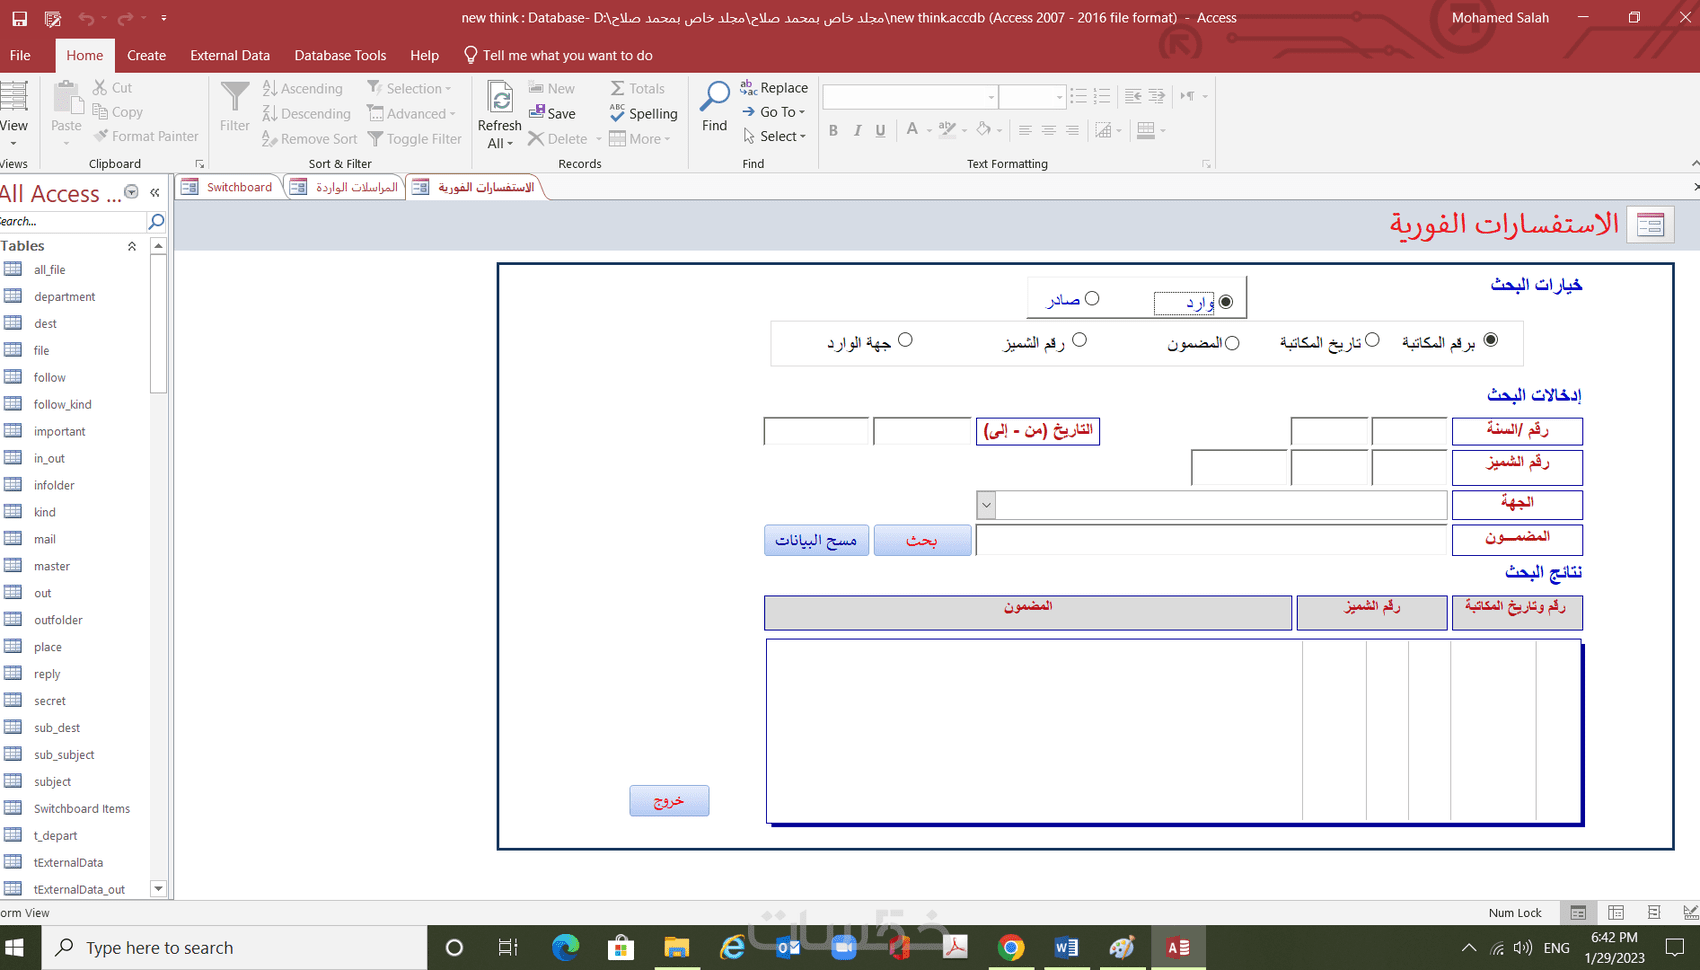Switch to Datasheet View from status bar
1700x970 pixels.
[1616, 912]
